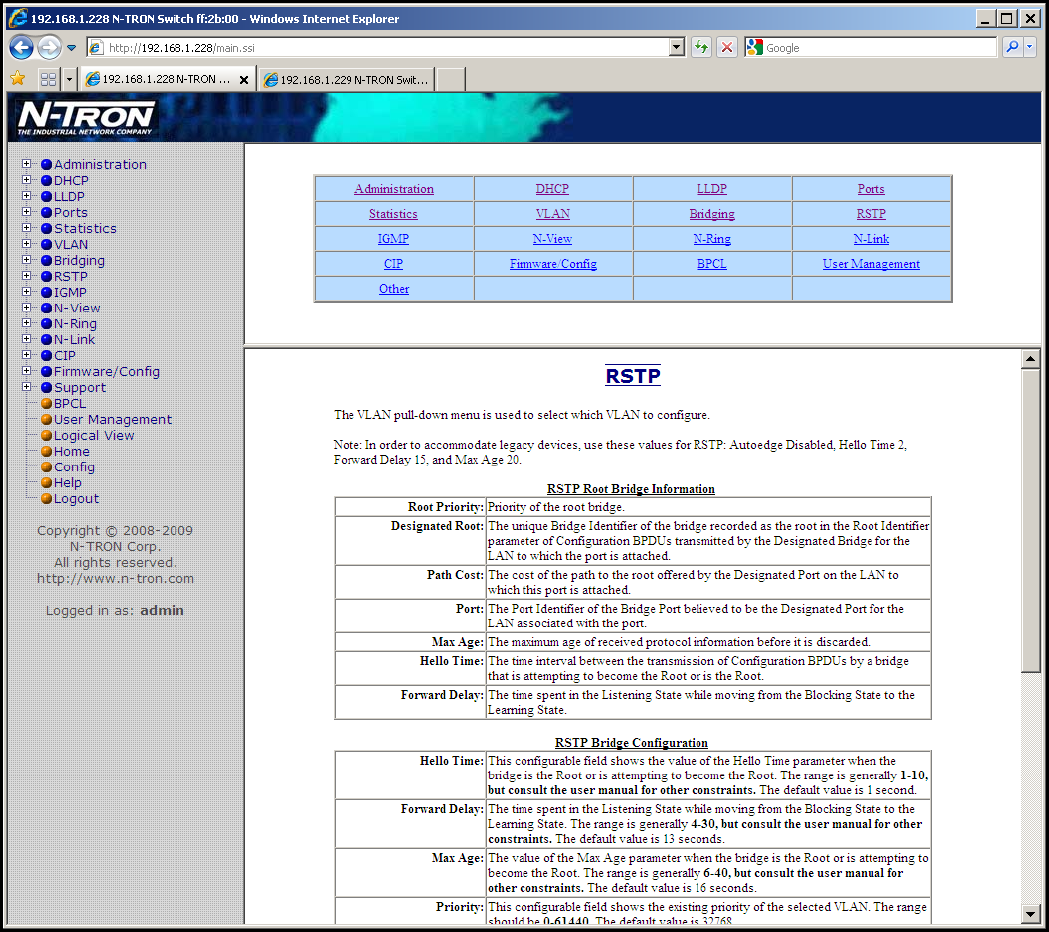Viewport: 1049px width, 932px height.
Task: Select Logout in the sidebar tree
Action: (x=76, y=499)
